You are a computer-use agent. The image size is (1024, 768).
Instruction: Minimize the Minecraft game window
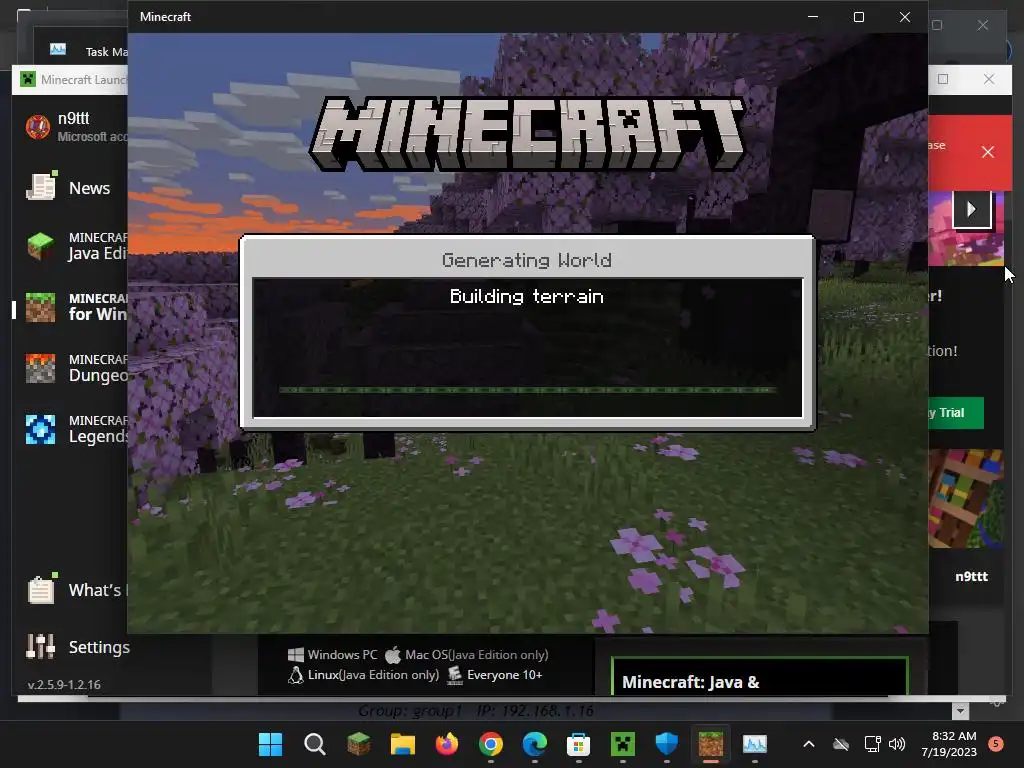tap(813, 16)
